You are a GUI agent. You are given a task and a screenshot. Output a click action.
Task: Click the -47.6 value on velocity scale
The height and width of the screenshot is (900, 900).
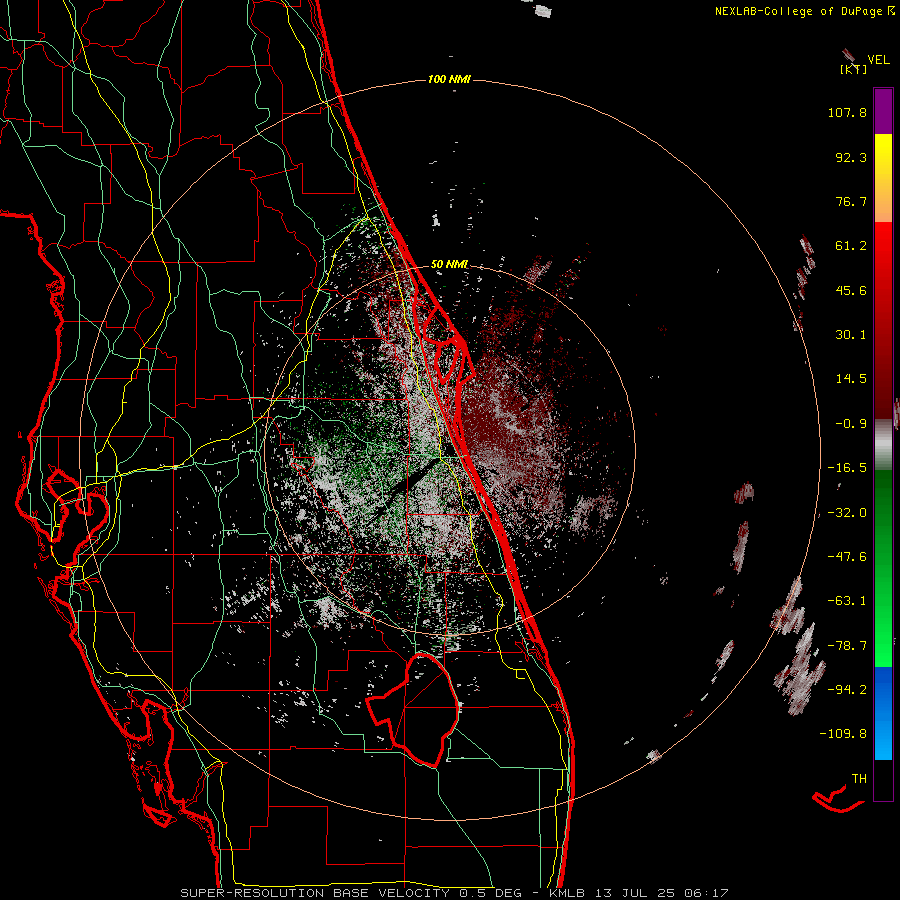(x=847, y=557)
